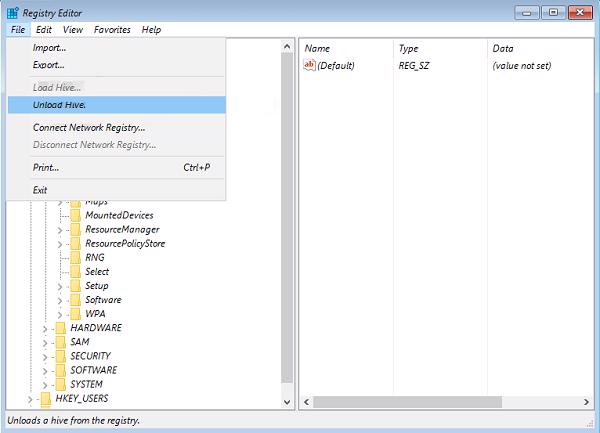Click the SAM key folder icon
600x433 pixels.
61,342
